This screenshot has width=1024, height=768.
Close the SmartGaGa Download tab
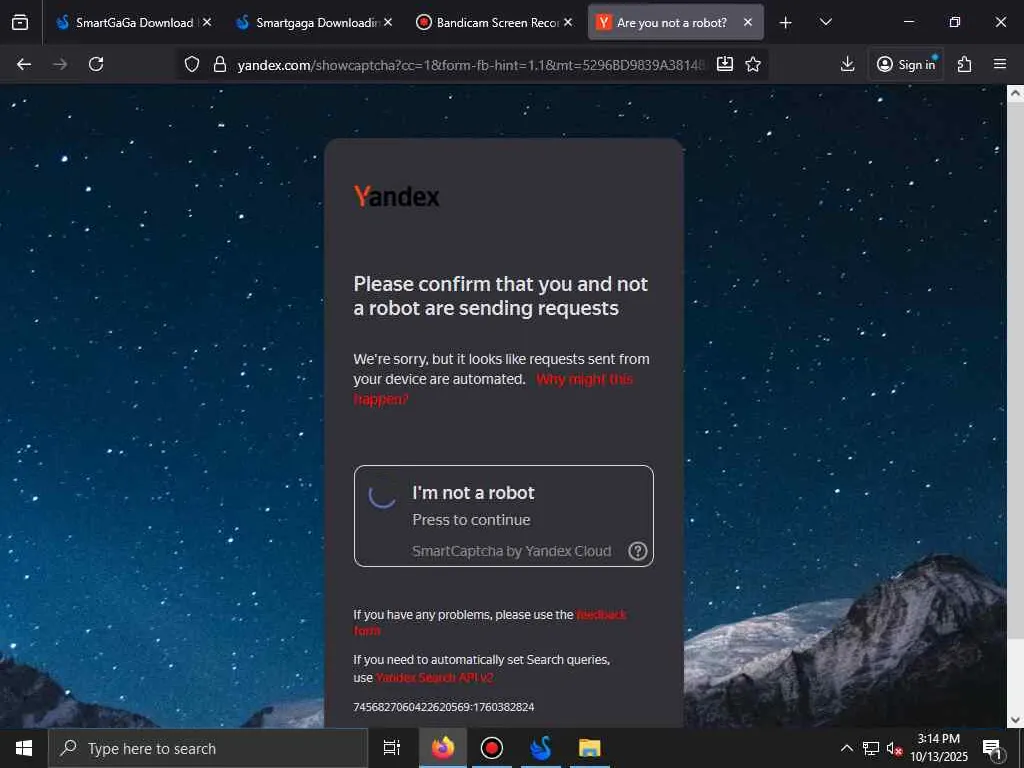(x=207, y=22)
